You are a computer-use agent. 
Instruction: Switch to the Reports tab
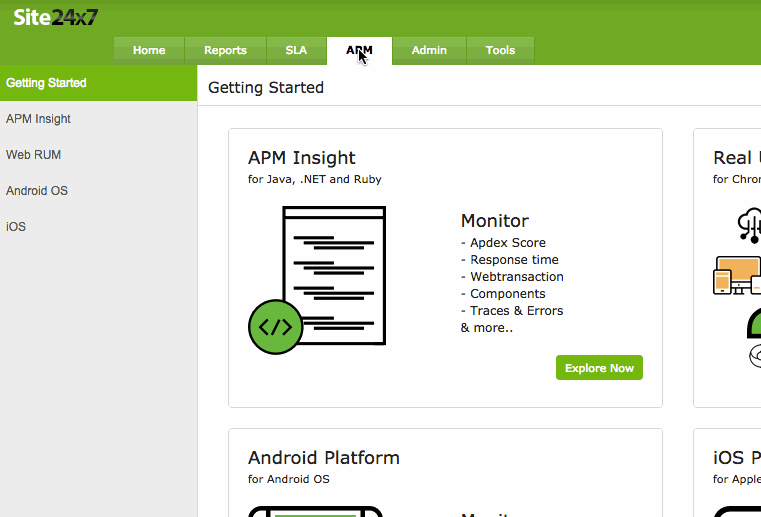click(x=225, y=50)
